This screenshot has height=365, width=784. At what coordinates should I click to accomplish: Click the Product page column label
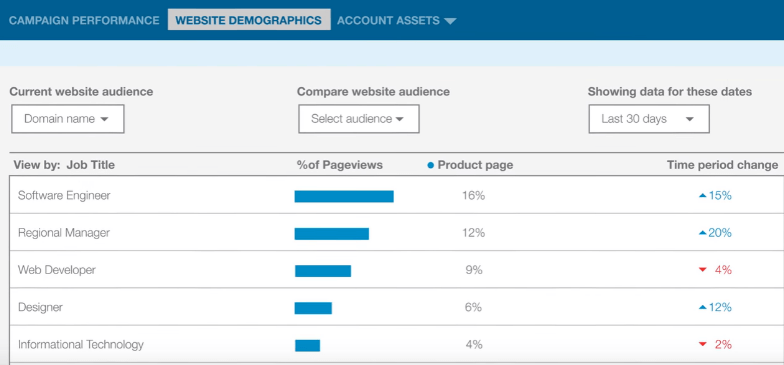coord(475,165)
